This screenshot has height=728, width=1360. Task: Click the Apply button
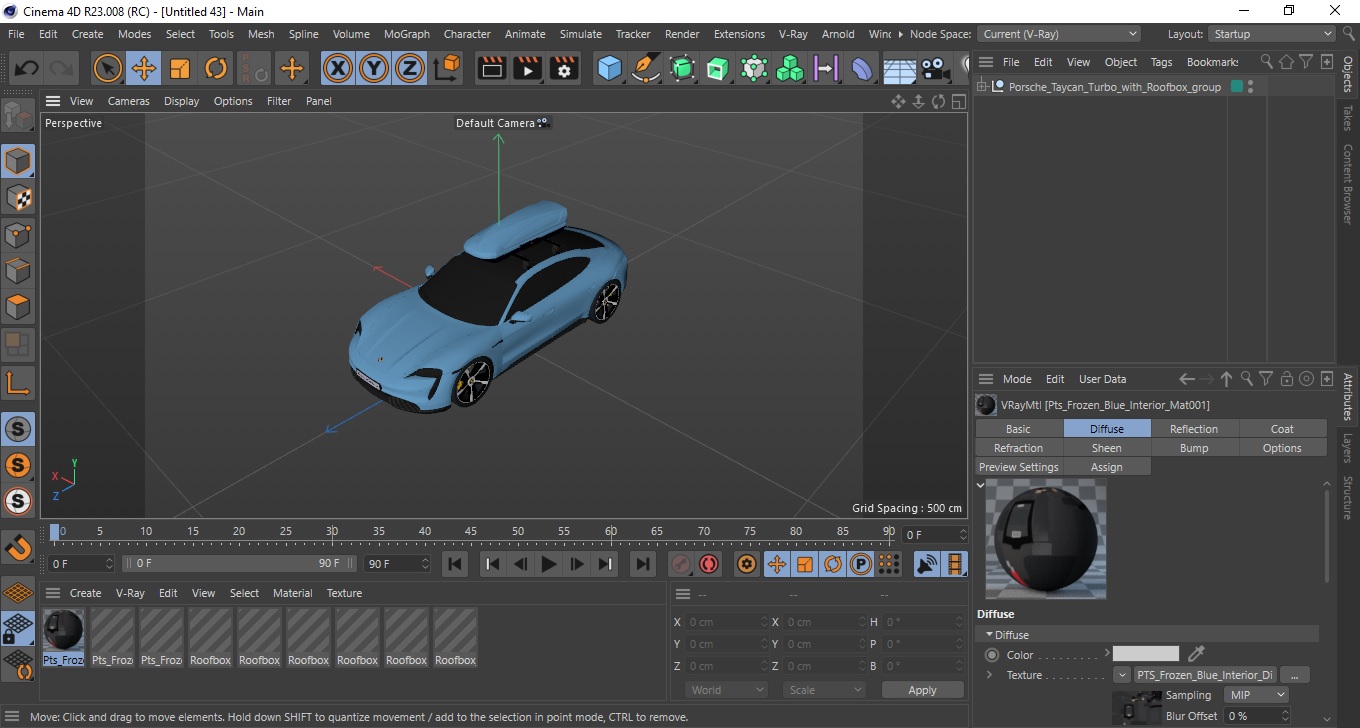(922, 690)
